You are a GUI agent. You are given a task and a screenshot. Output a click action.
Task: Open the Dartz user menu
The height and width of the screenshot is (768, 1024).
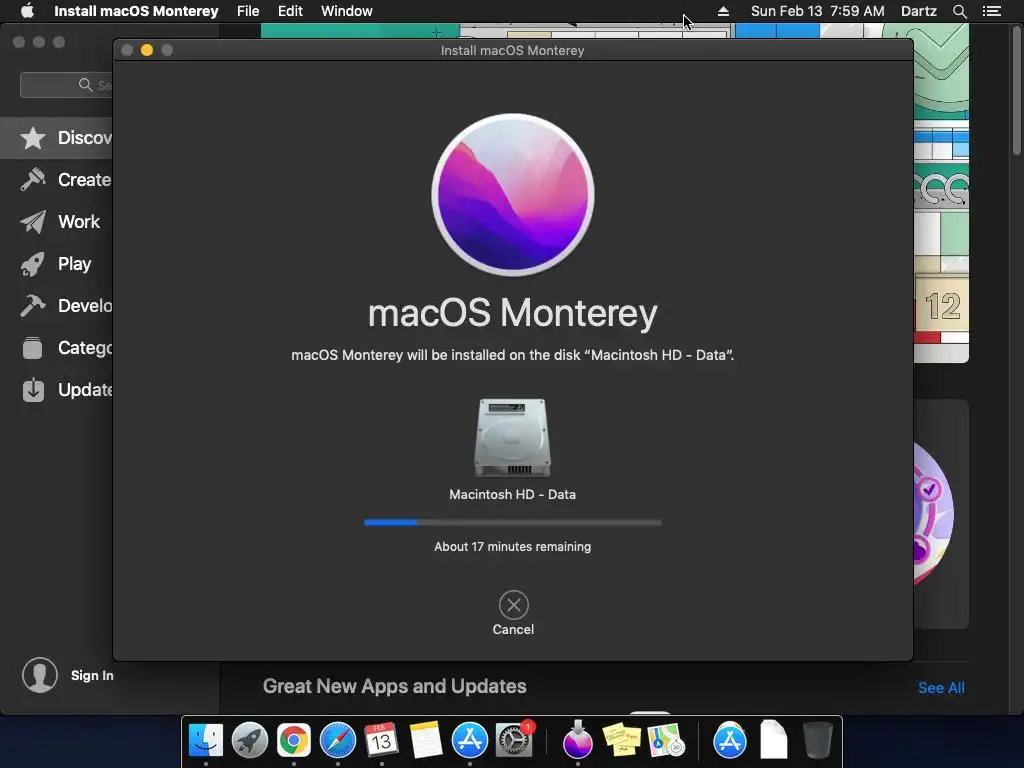919,11
